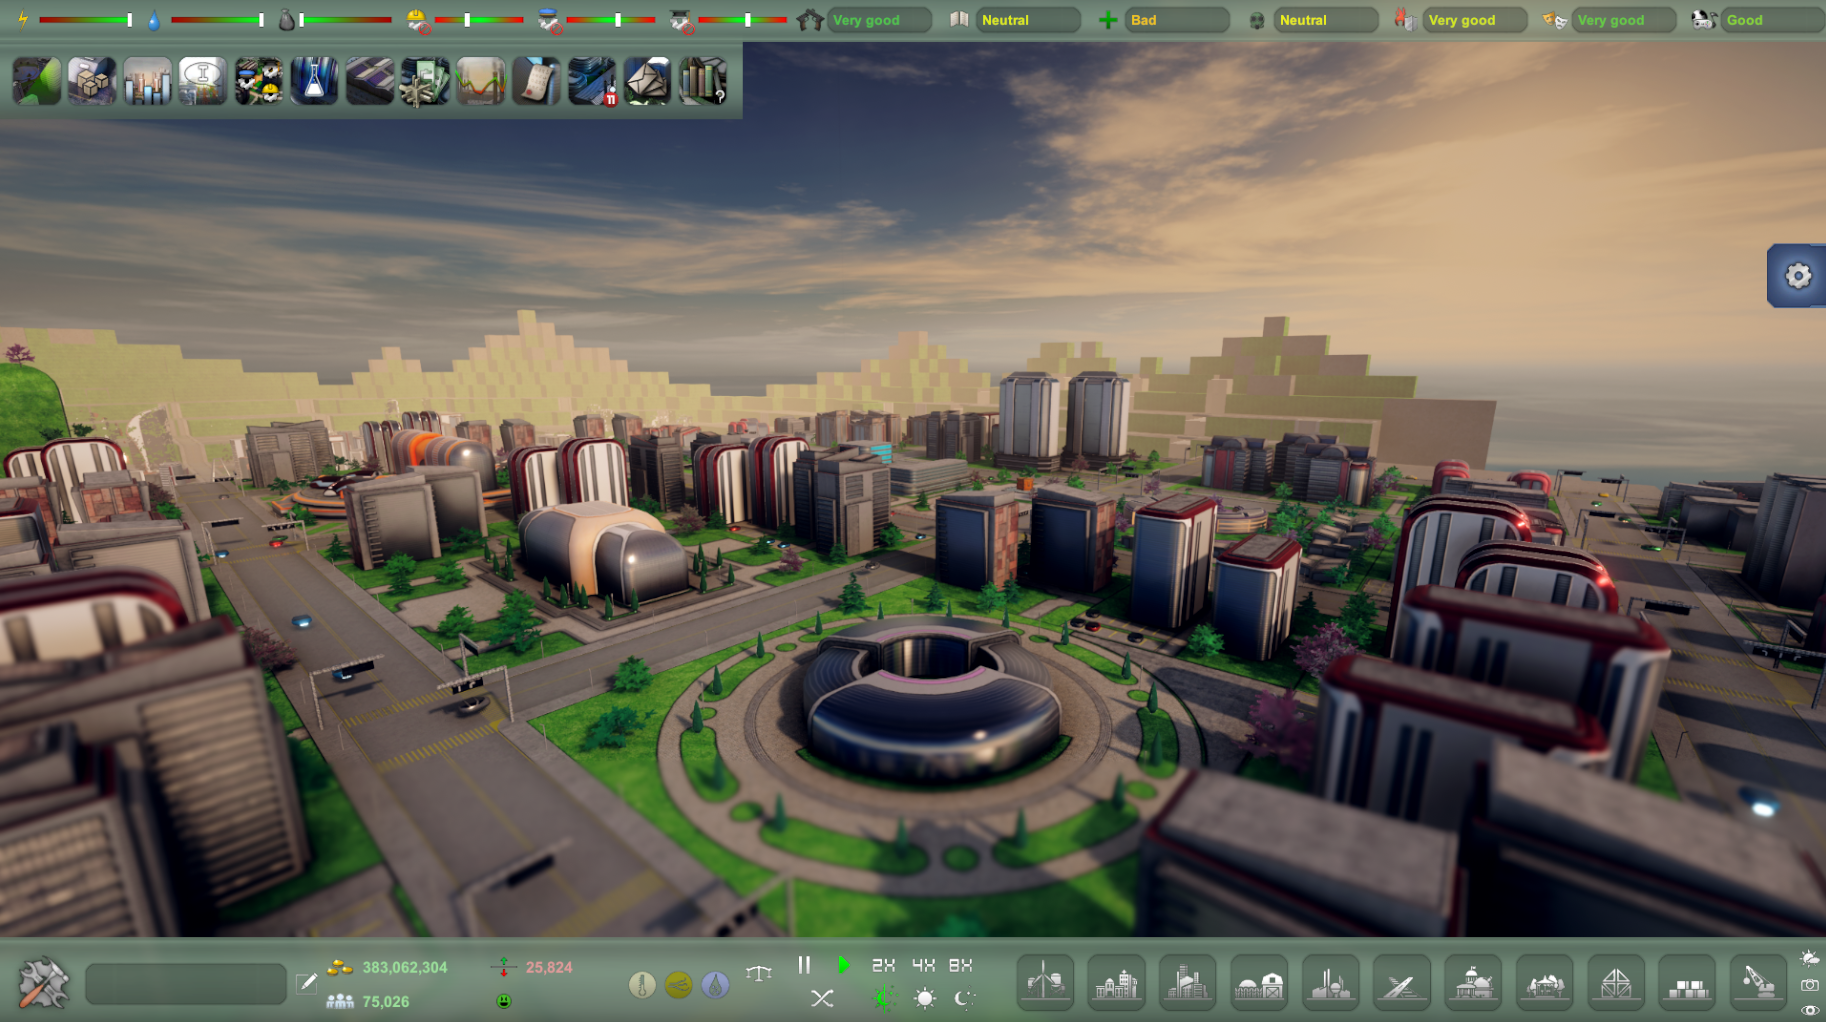Set game speed to 4X
This screenshot has height=1022, width=1826.
point(923,965)
